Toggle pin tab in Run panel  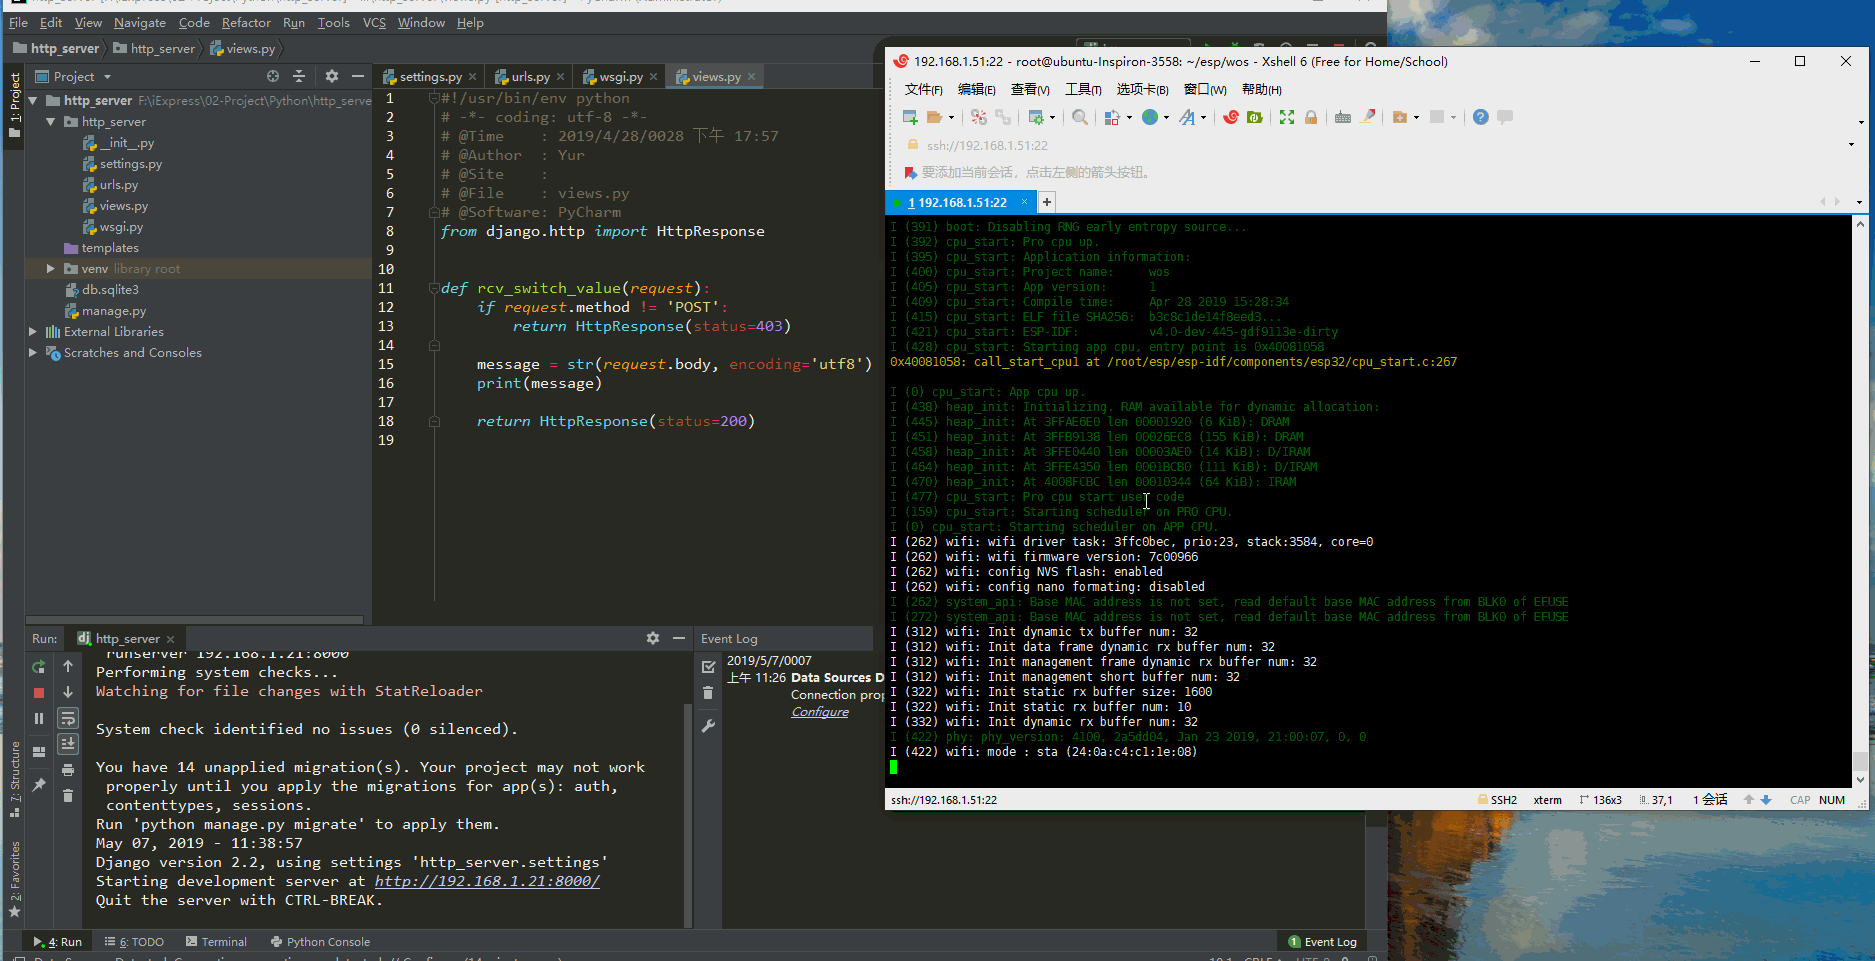point(39,785)
